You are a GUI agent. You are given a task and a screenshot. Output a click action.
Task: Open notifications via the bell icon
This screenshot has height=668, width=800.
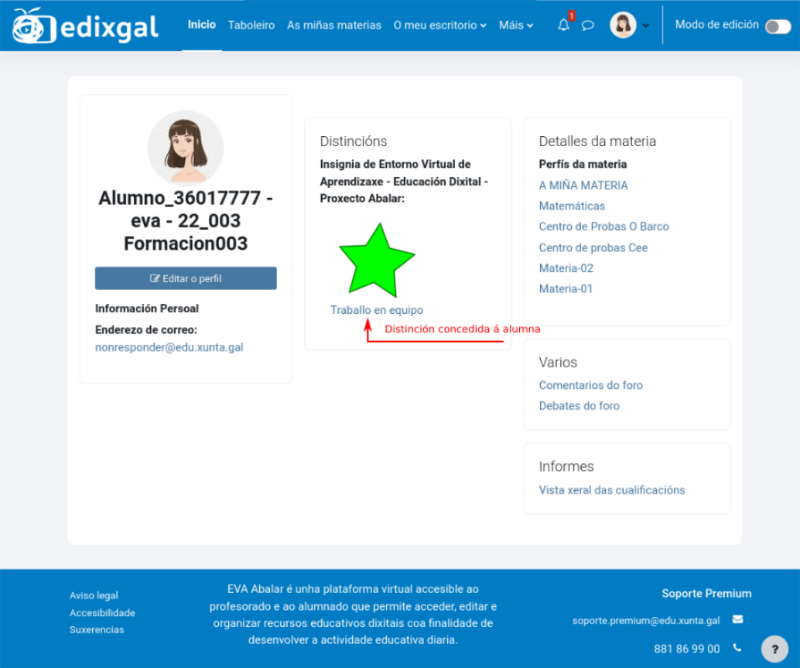(x=563, y=25)
